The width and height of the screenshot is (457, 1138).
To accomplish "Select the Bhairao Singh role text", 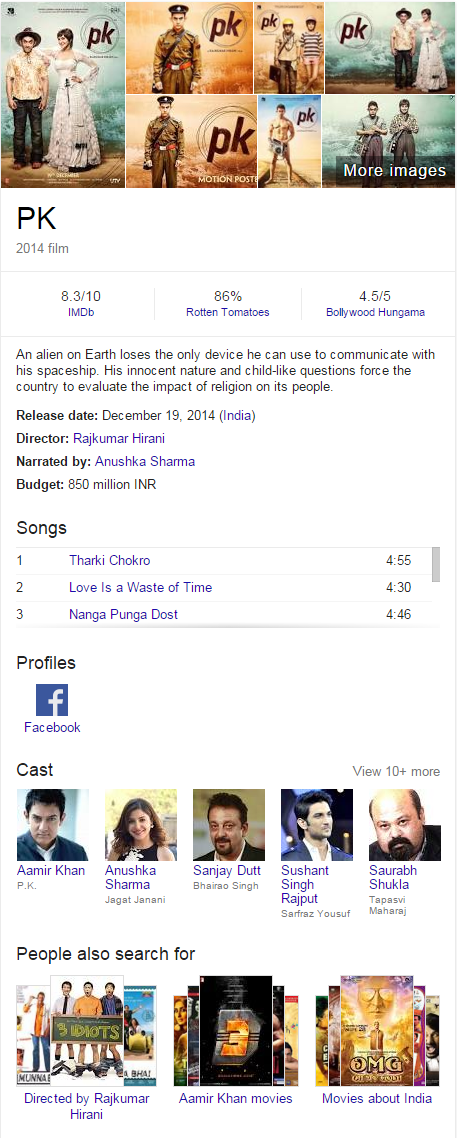I will (226, 886).
